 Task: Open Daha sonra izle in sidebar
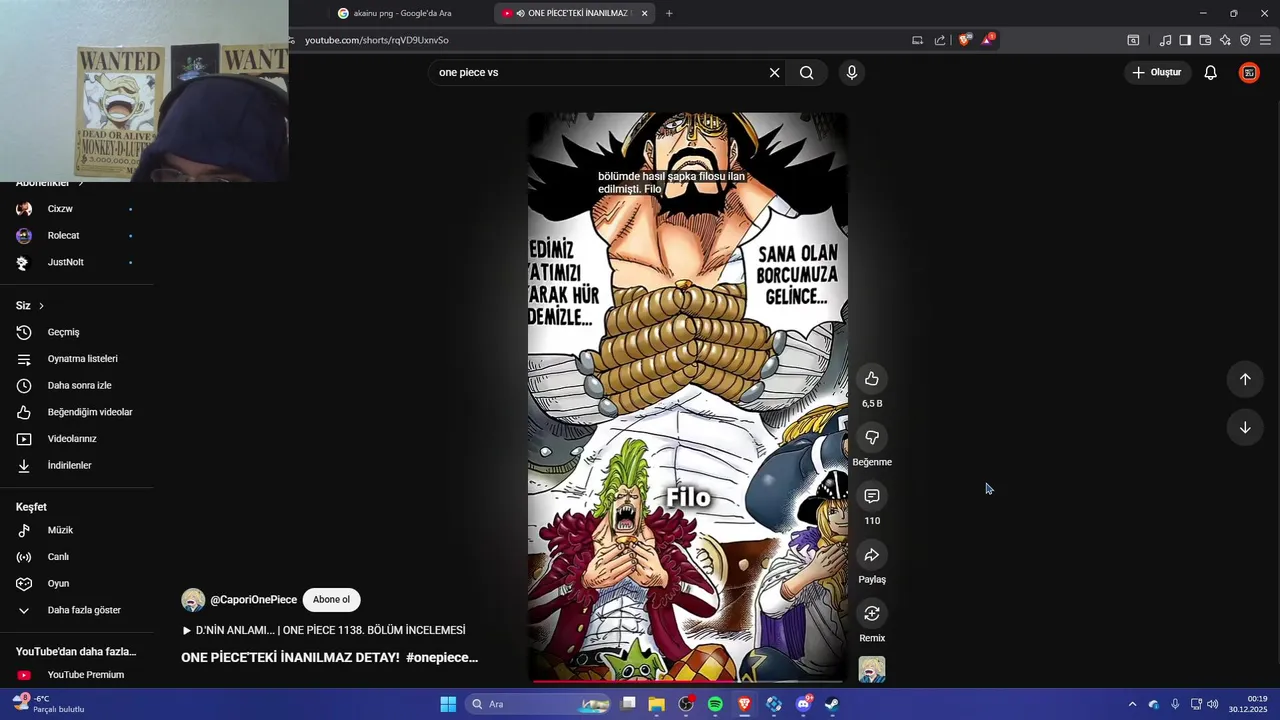(x=79, y=385)
